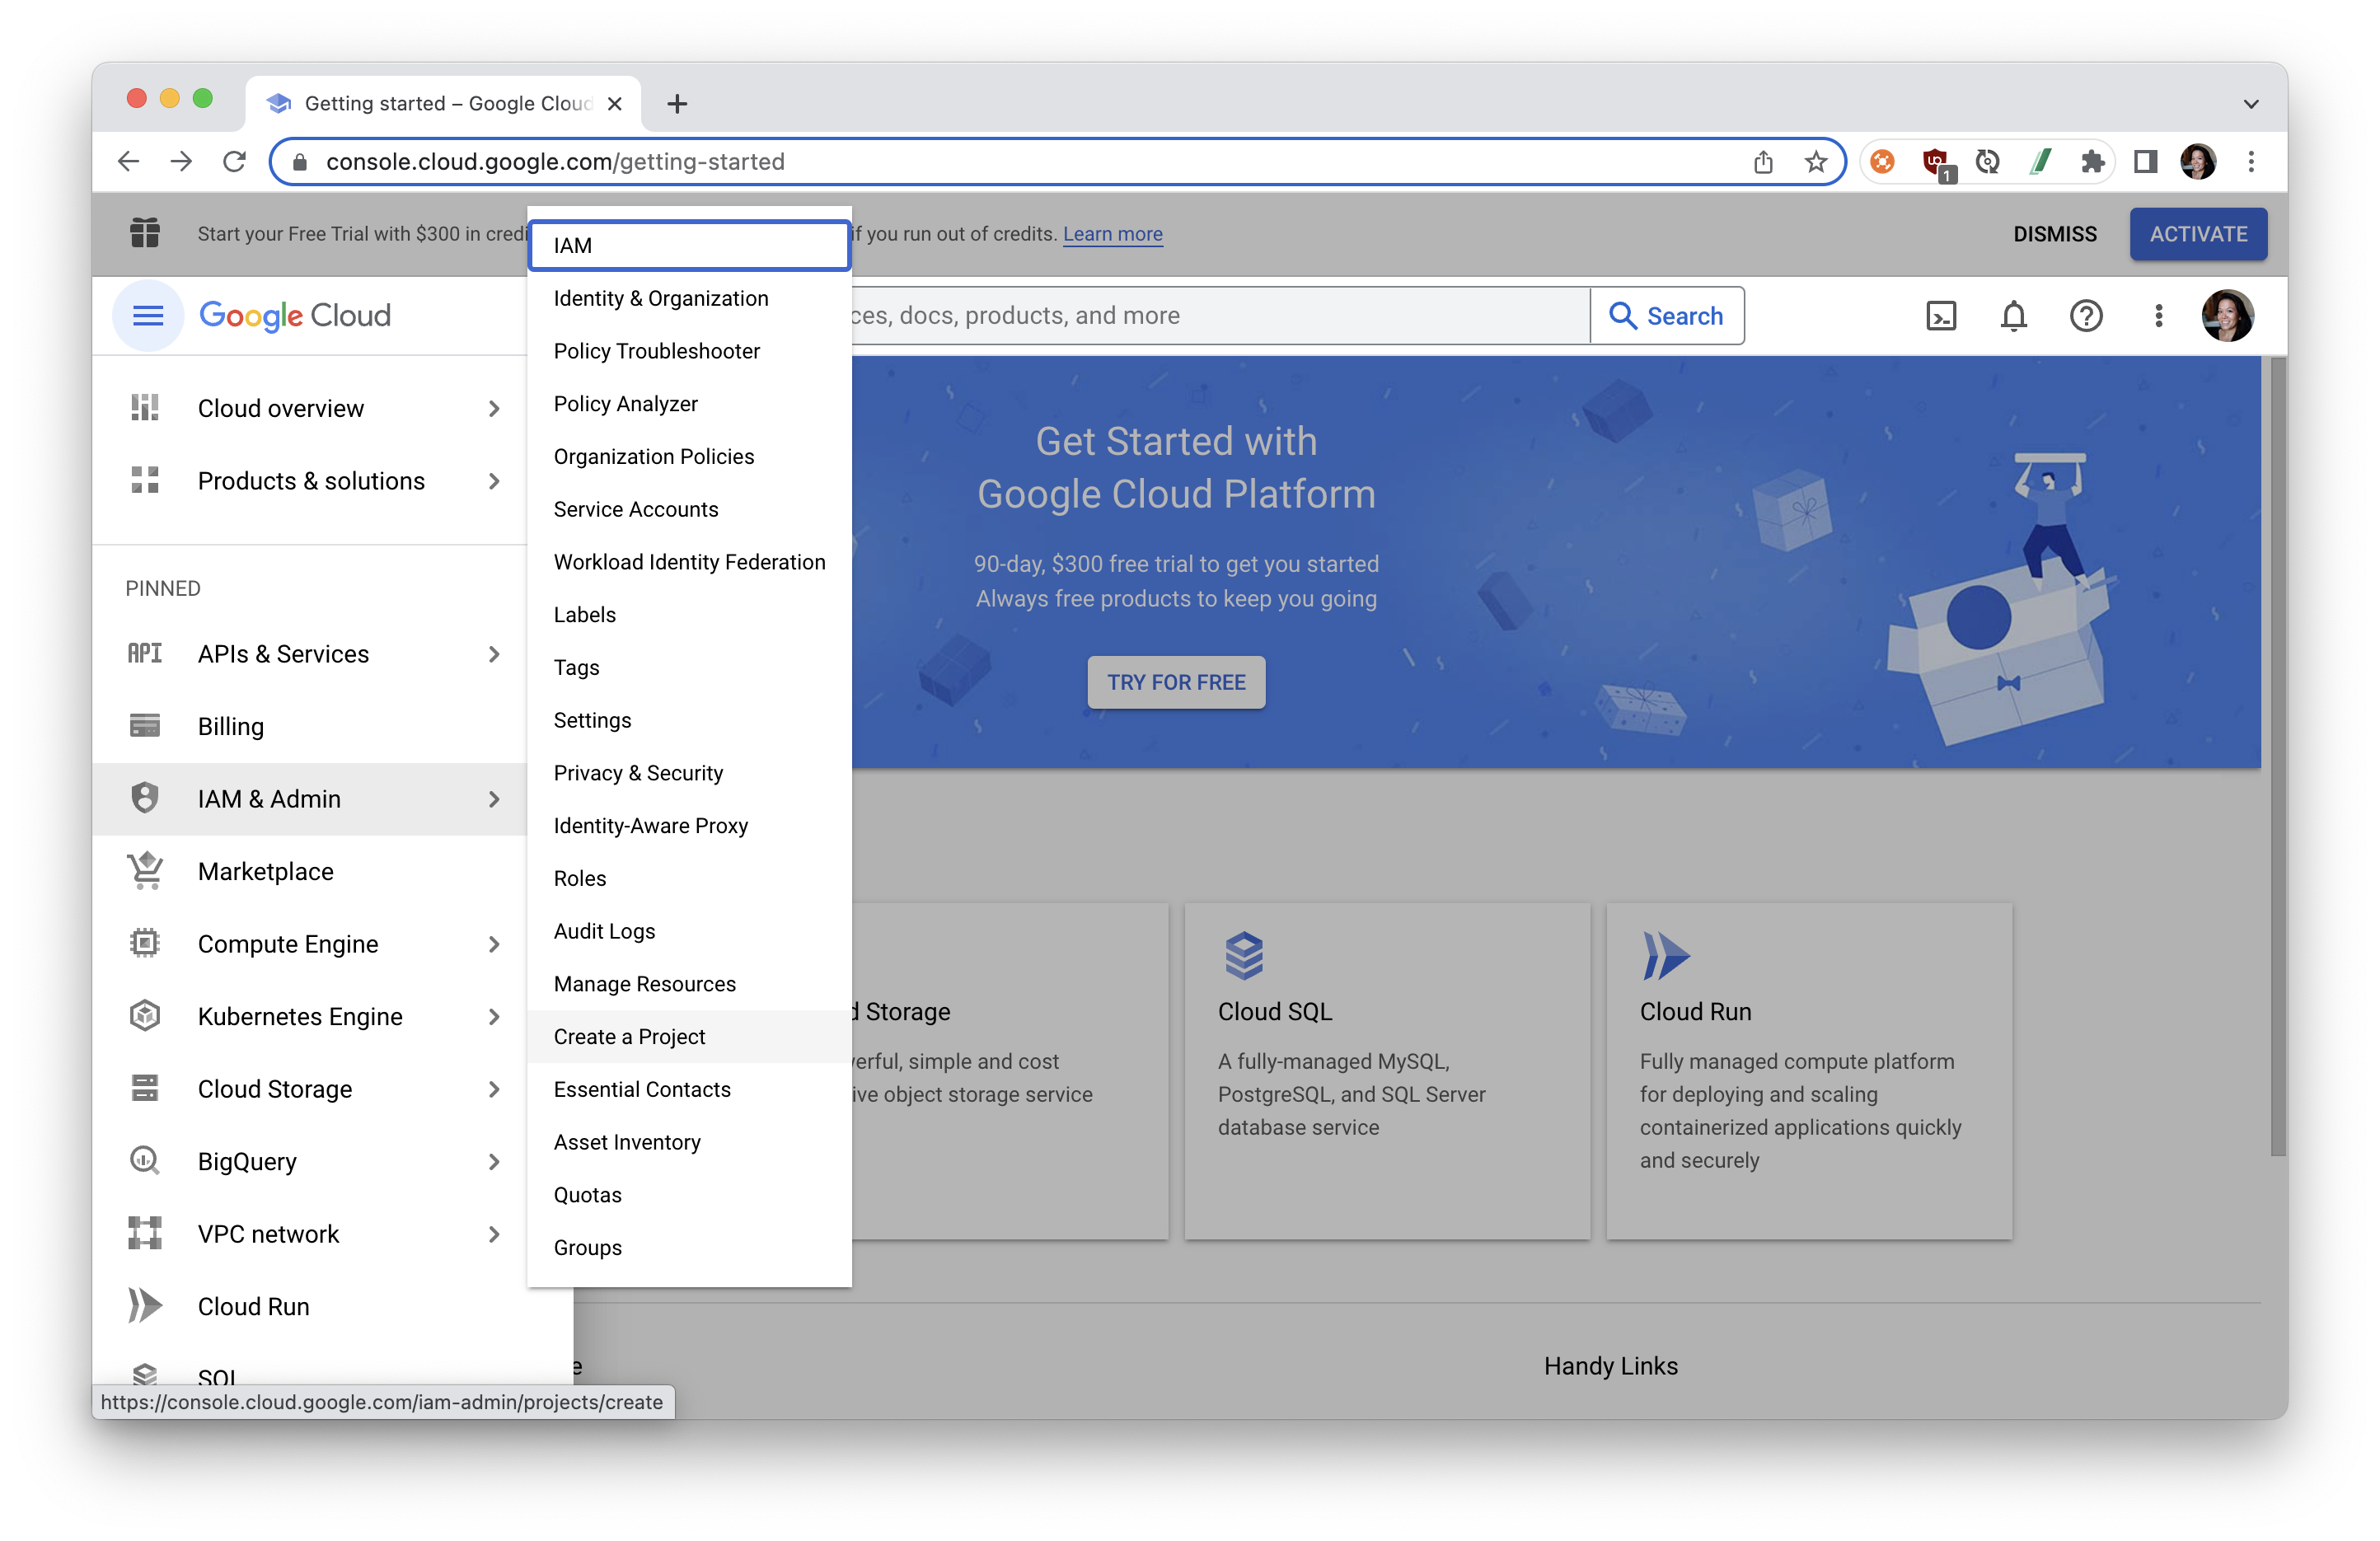
Task: Click the Kubernetes Engine hexagon icon
Action: coord(145,1016)
